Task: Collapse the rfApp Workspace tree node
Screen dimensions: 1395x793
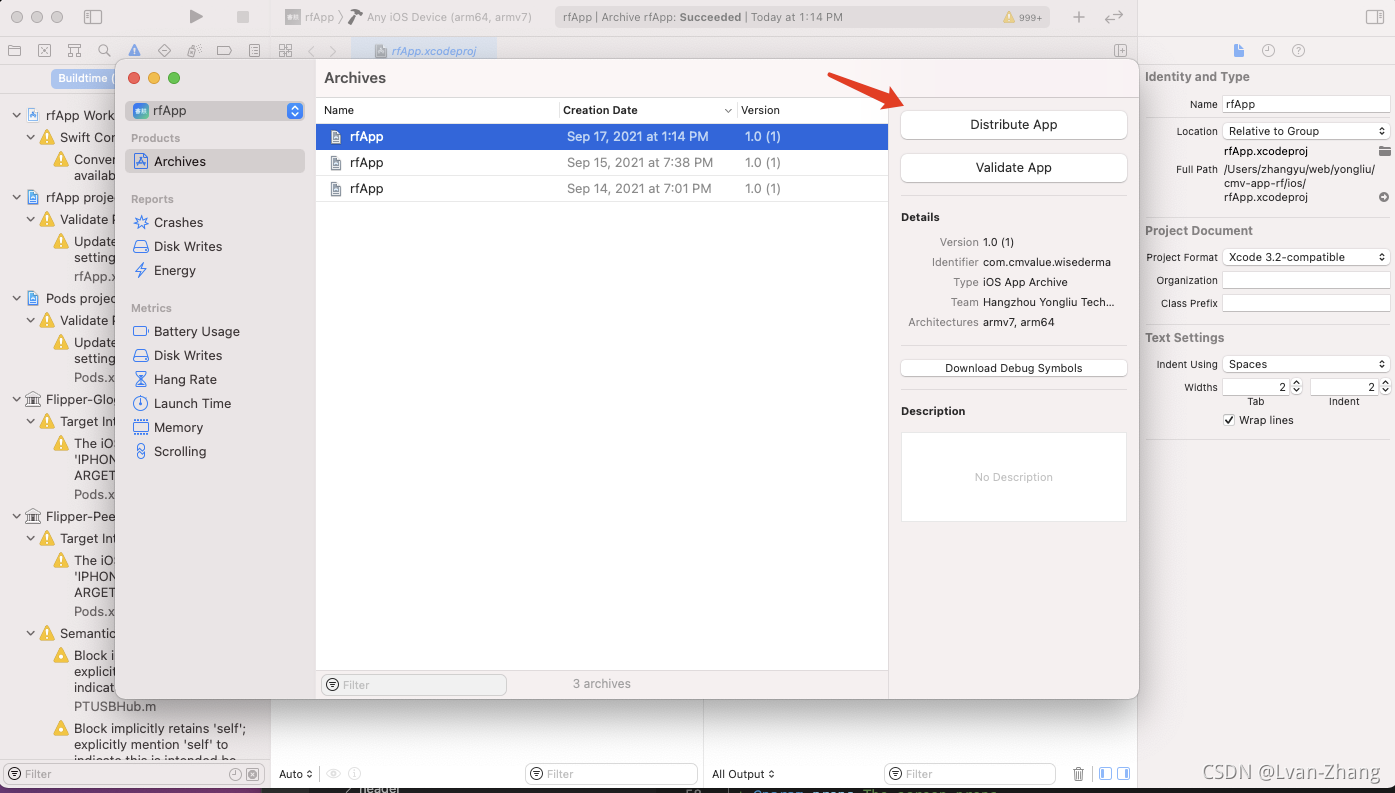Action: coord(16,115)
